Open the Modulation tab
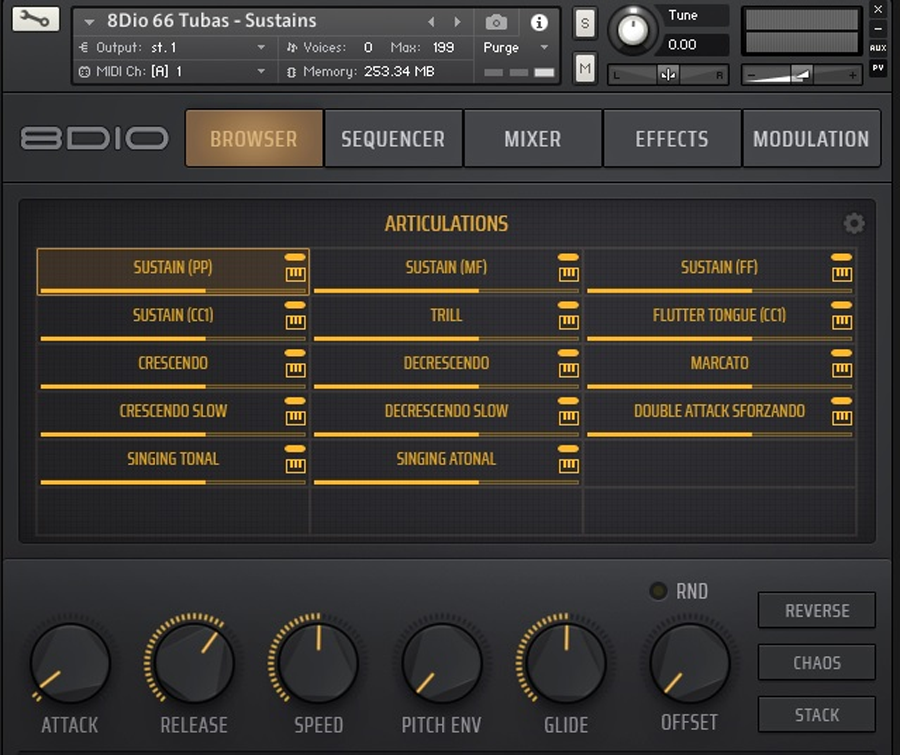Viewport: 900px width, 755px height. 812,138
